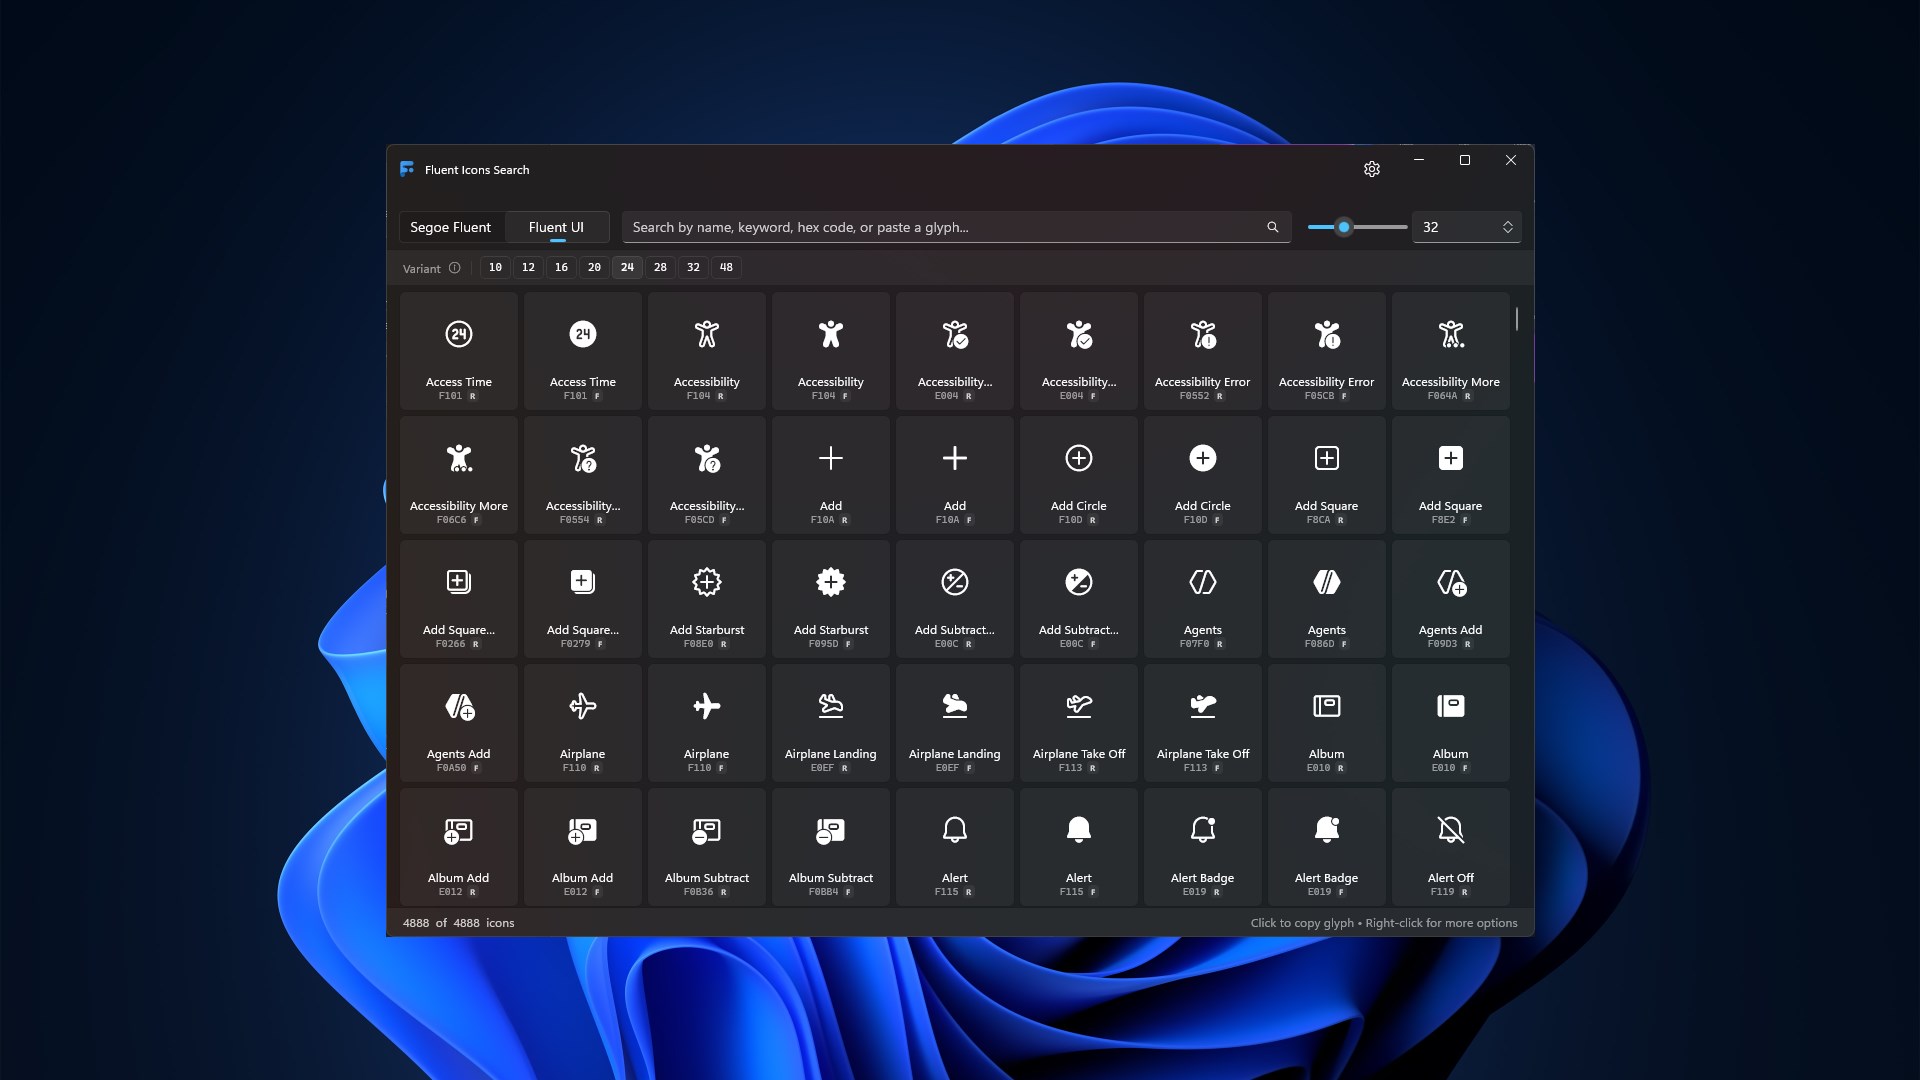1920x1080 pixels.
Task: Click the filled Airplane icon
Action: pyautogui.click(x=707, y=723)
